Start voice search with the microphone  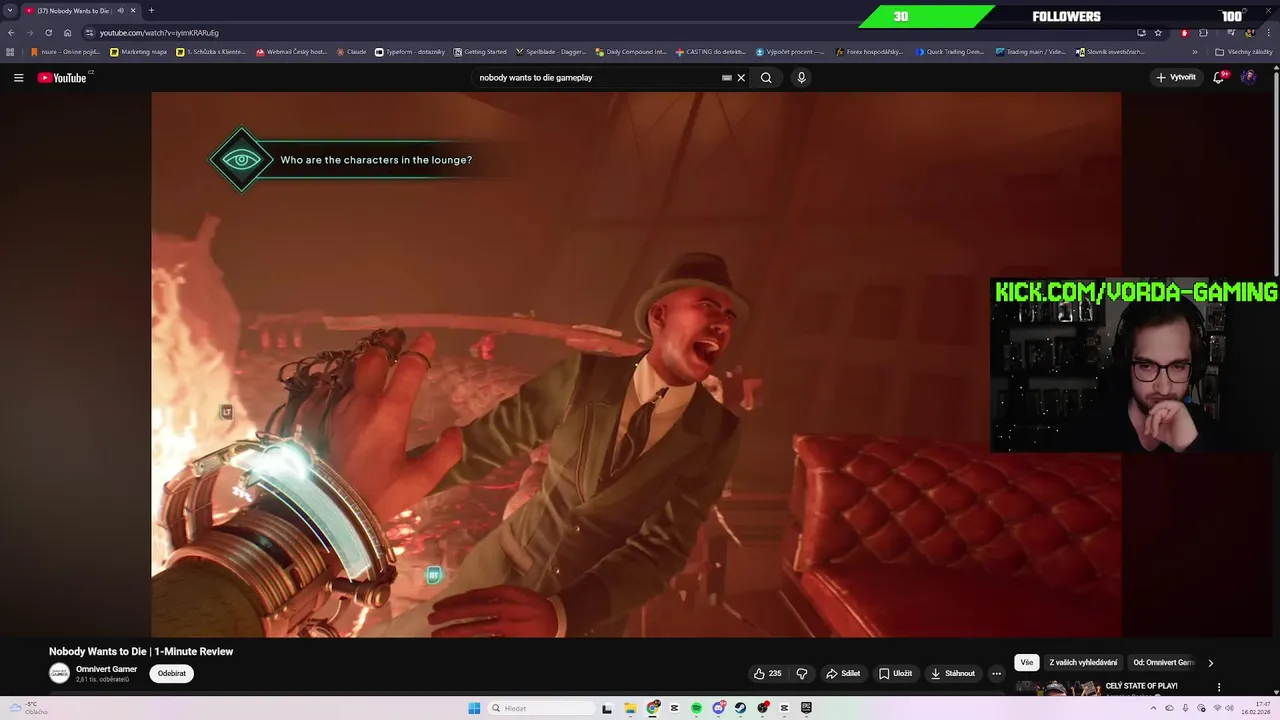[x=801, y=77]
